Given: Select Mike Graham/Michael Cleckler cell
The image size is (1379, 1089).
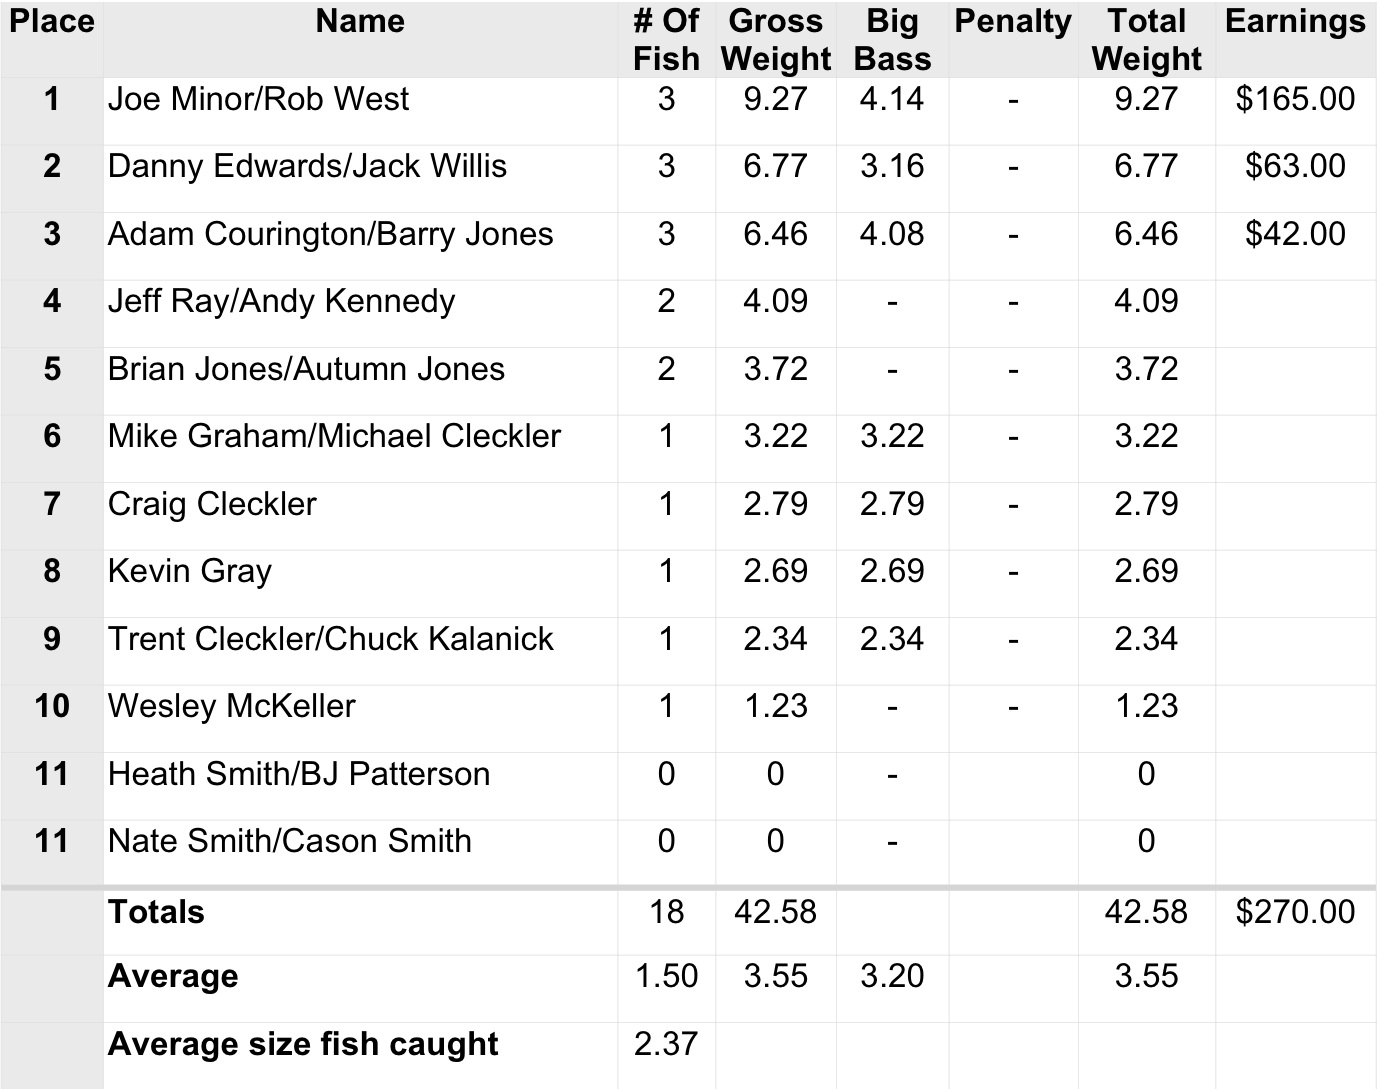Looking at the screenshot, I should [334, 436].
